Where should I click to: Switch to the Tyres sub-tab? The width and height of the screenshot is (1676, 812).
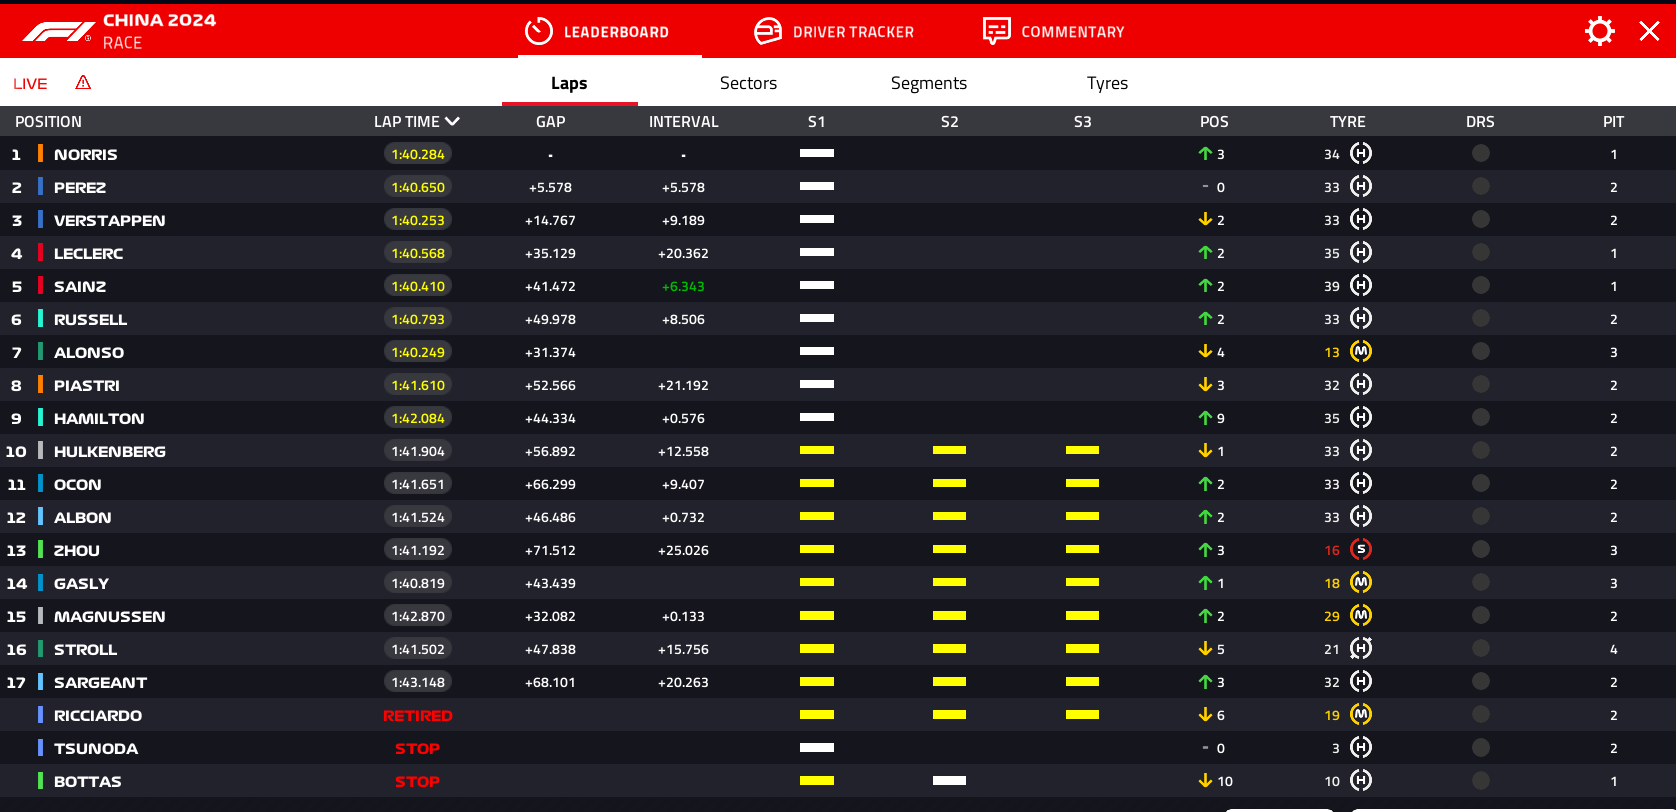click(x=1107, y=83)
